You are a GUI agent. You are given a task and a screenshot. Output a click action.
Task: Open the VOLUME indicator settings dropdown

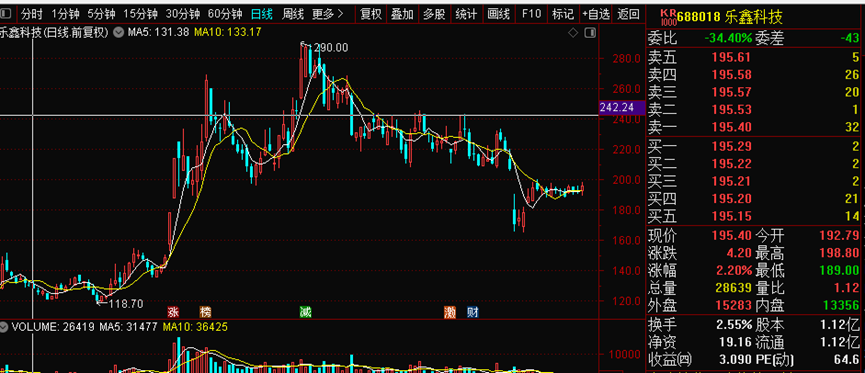(6, 327)
